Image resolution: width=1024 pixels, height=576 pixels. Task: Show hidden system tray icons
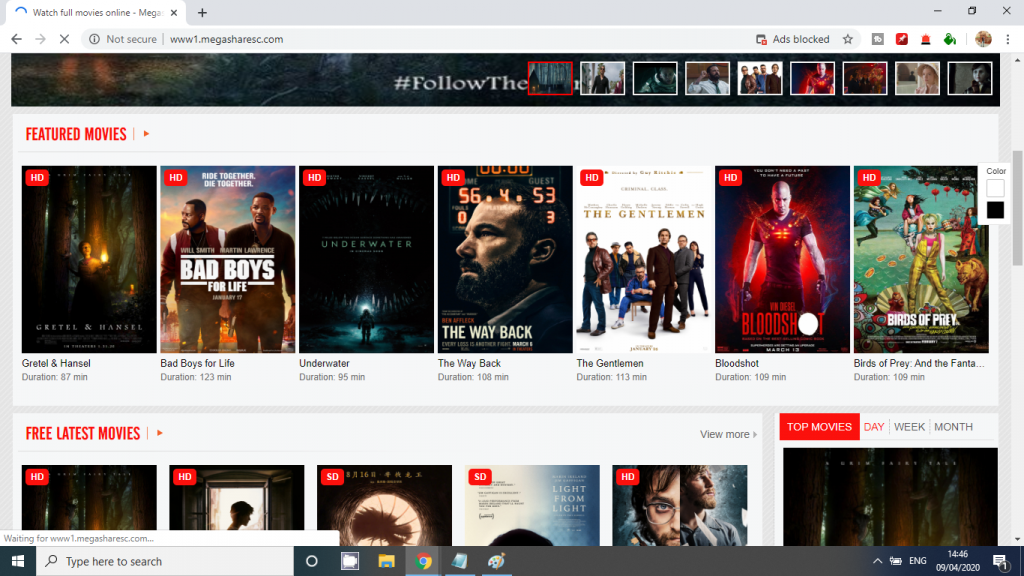click(877, 561)
